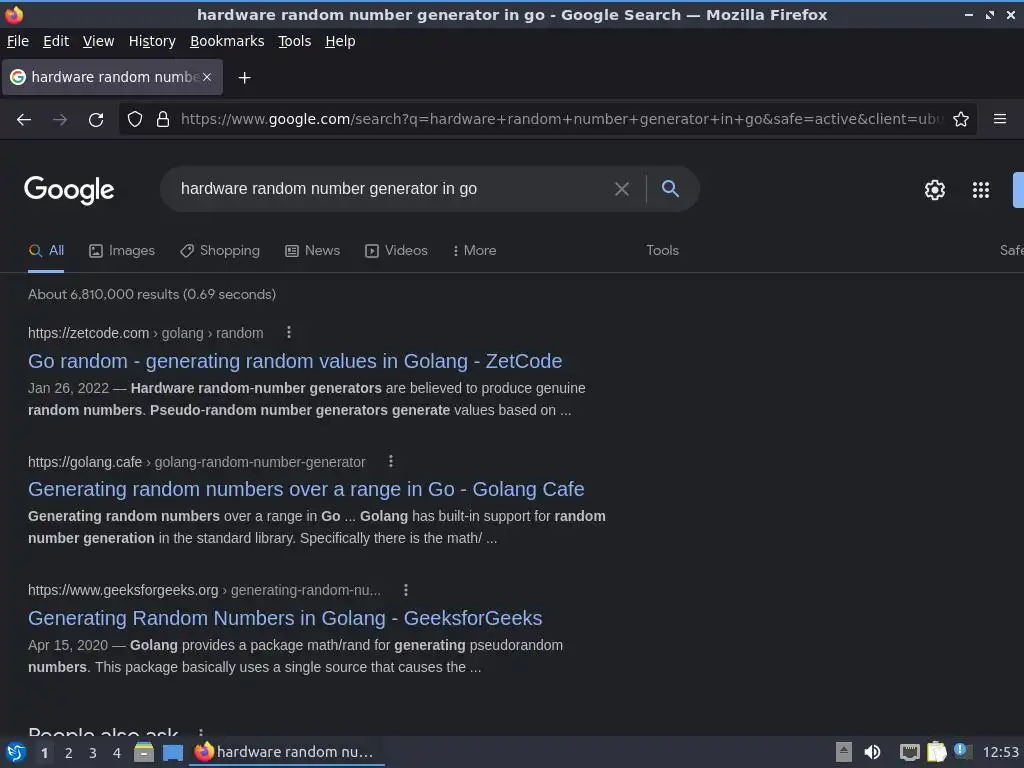Click the forward navigation arrow
Image resolution: width=1024 pixels, height=768 pixels.
coord(60,120)
